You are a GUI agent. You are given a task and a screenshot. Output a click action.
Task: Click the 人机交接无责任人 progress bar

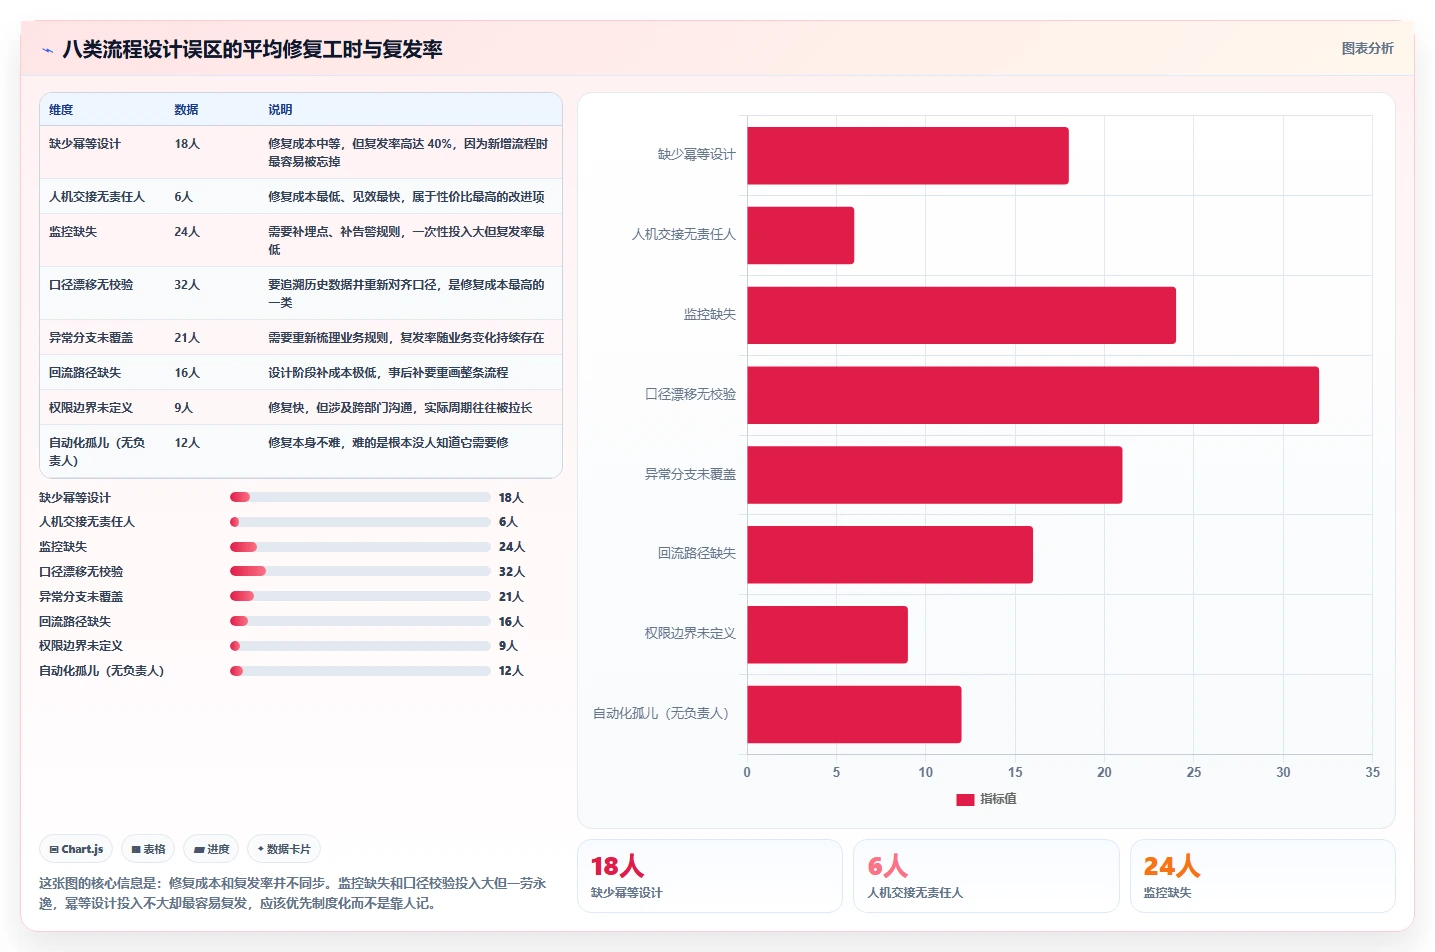pos(360,522)
